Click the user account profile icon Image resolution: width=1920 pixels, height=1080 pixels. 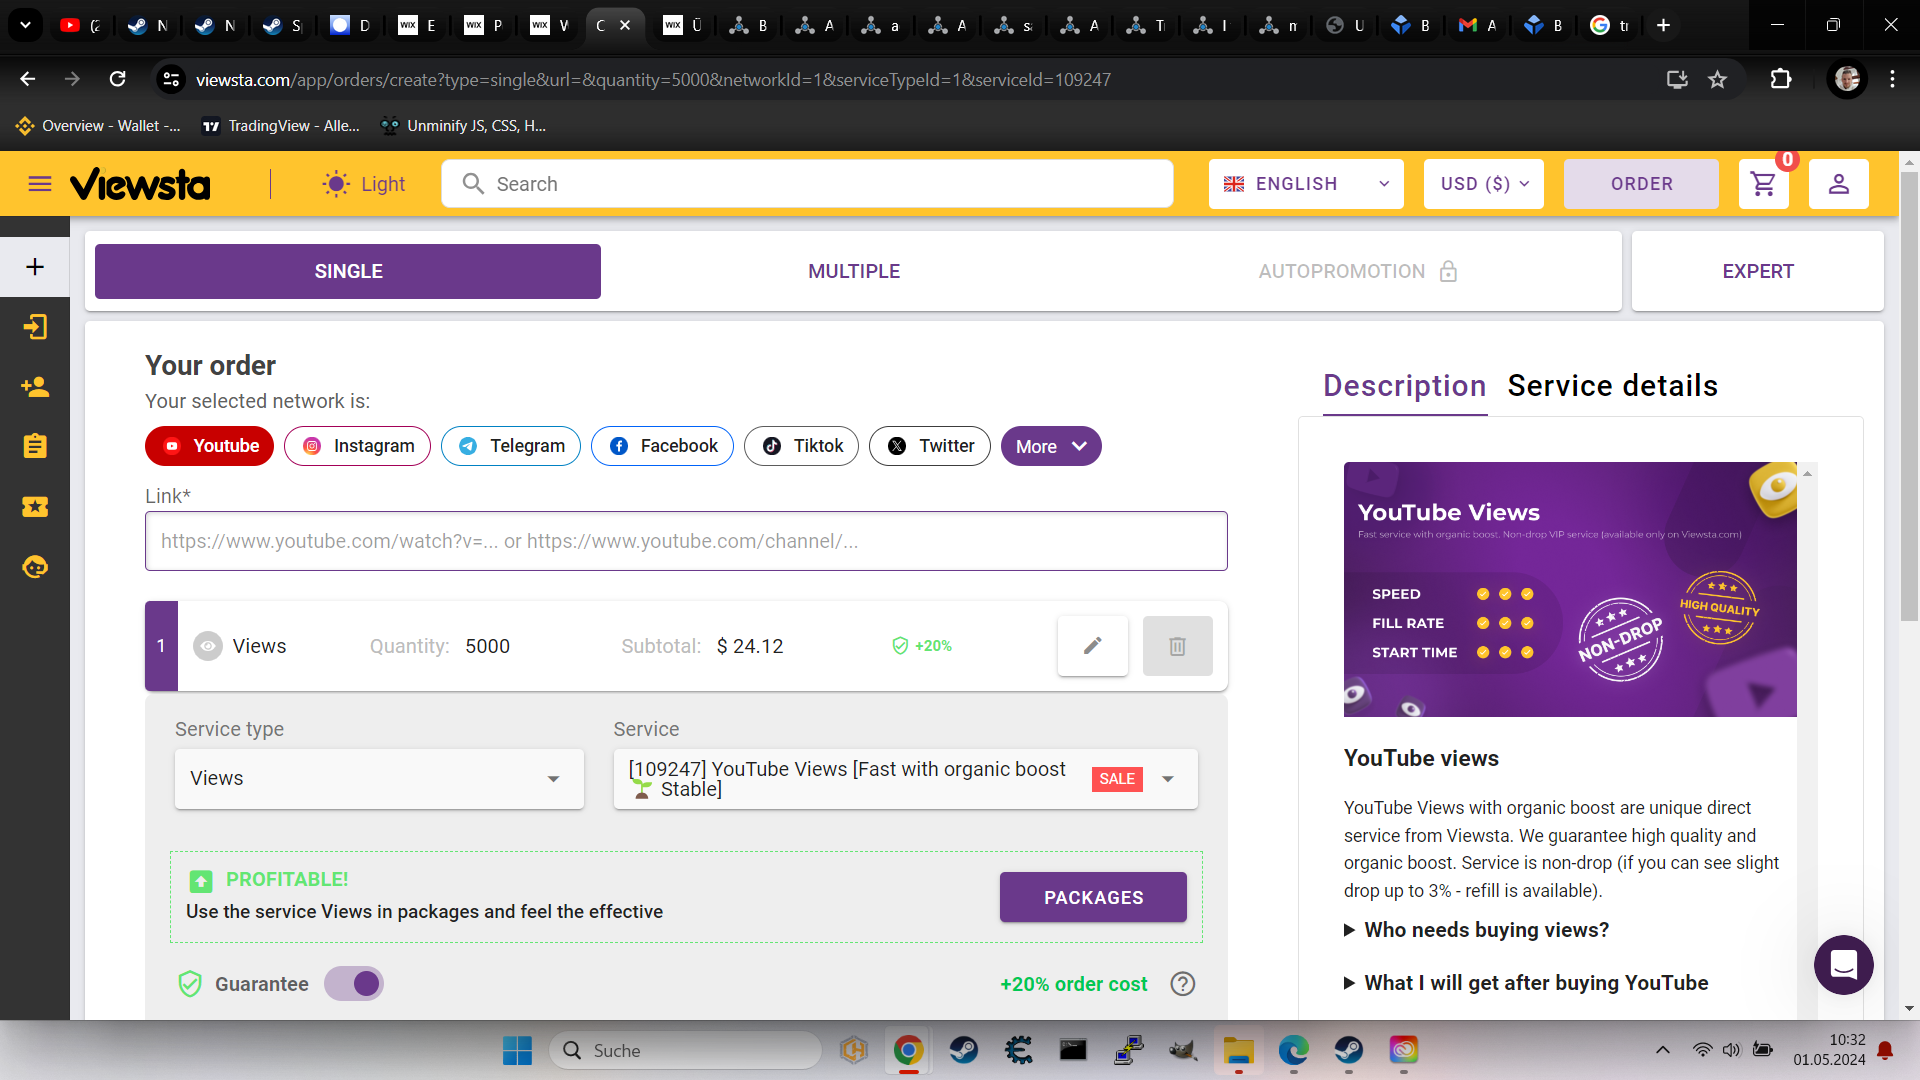point(1838,184)
